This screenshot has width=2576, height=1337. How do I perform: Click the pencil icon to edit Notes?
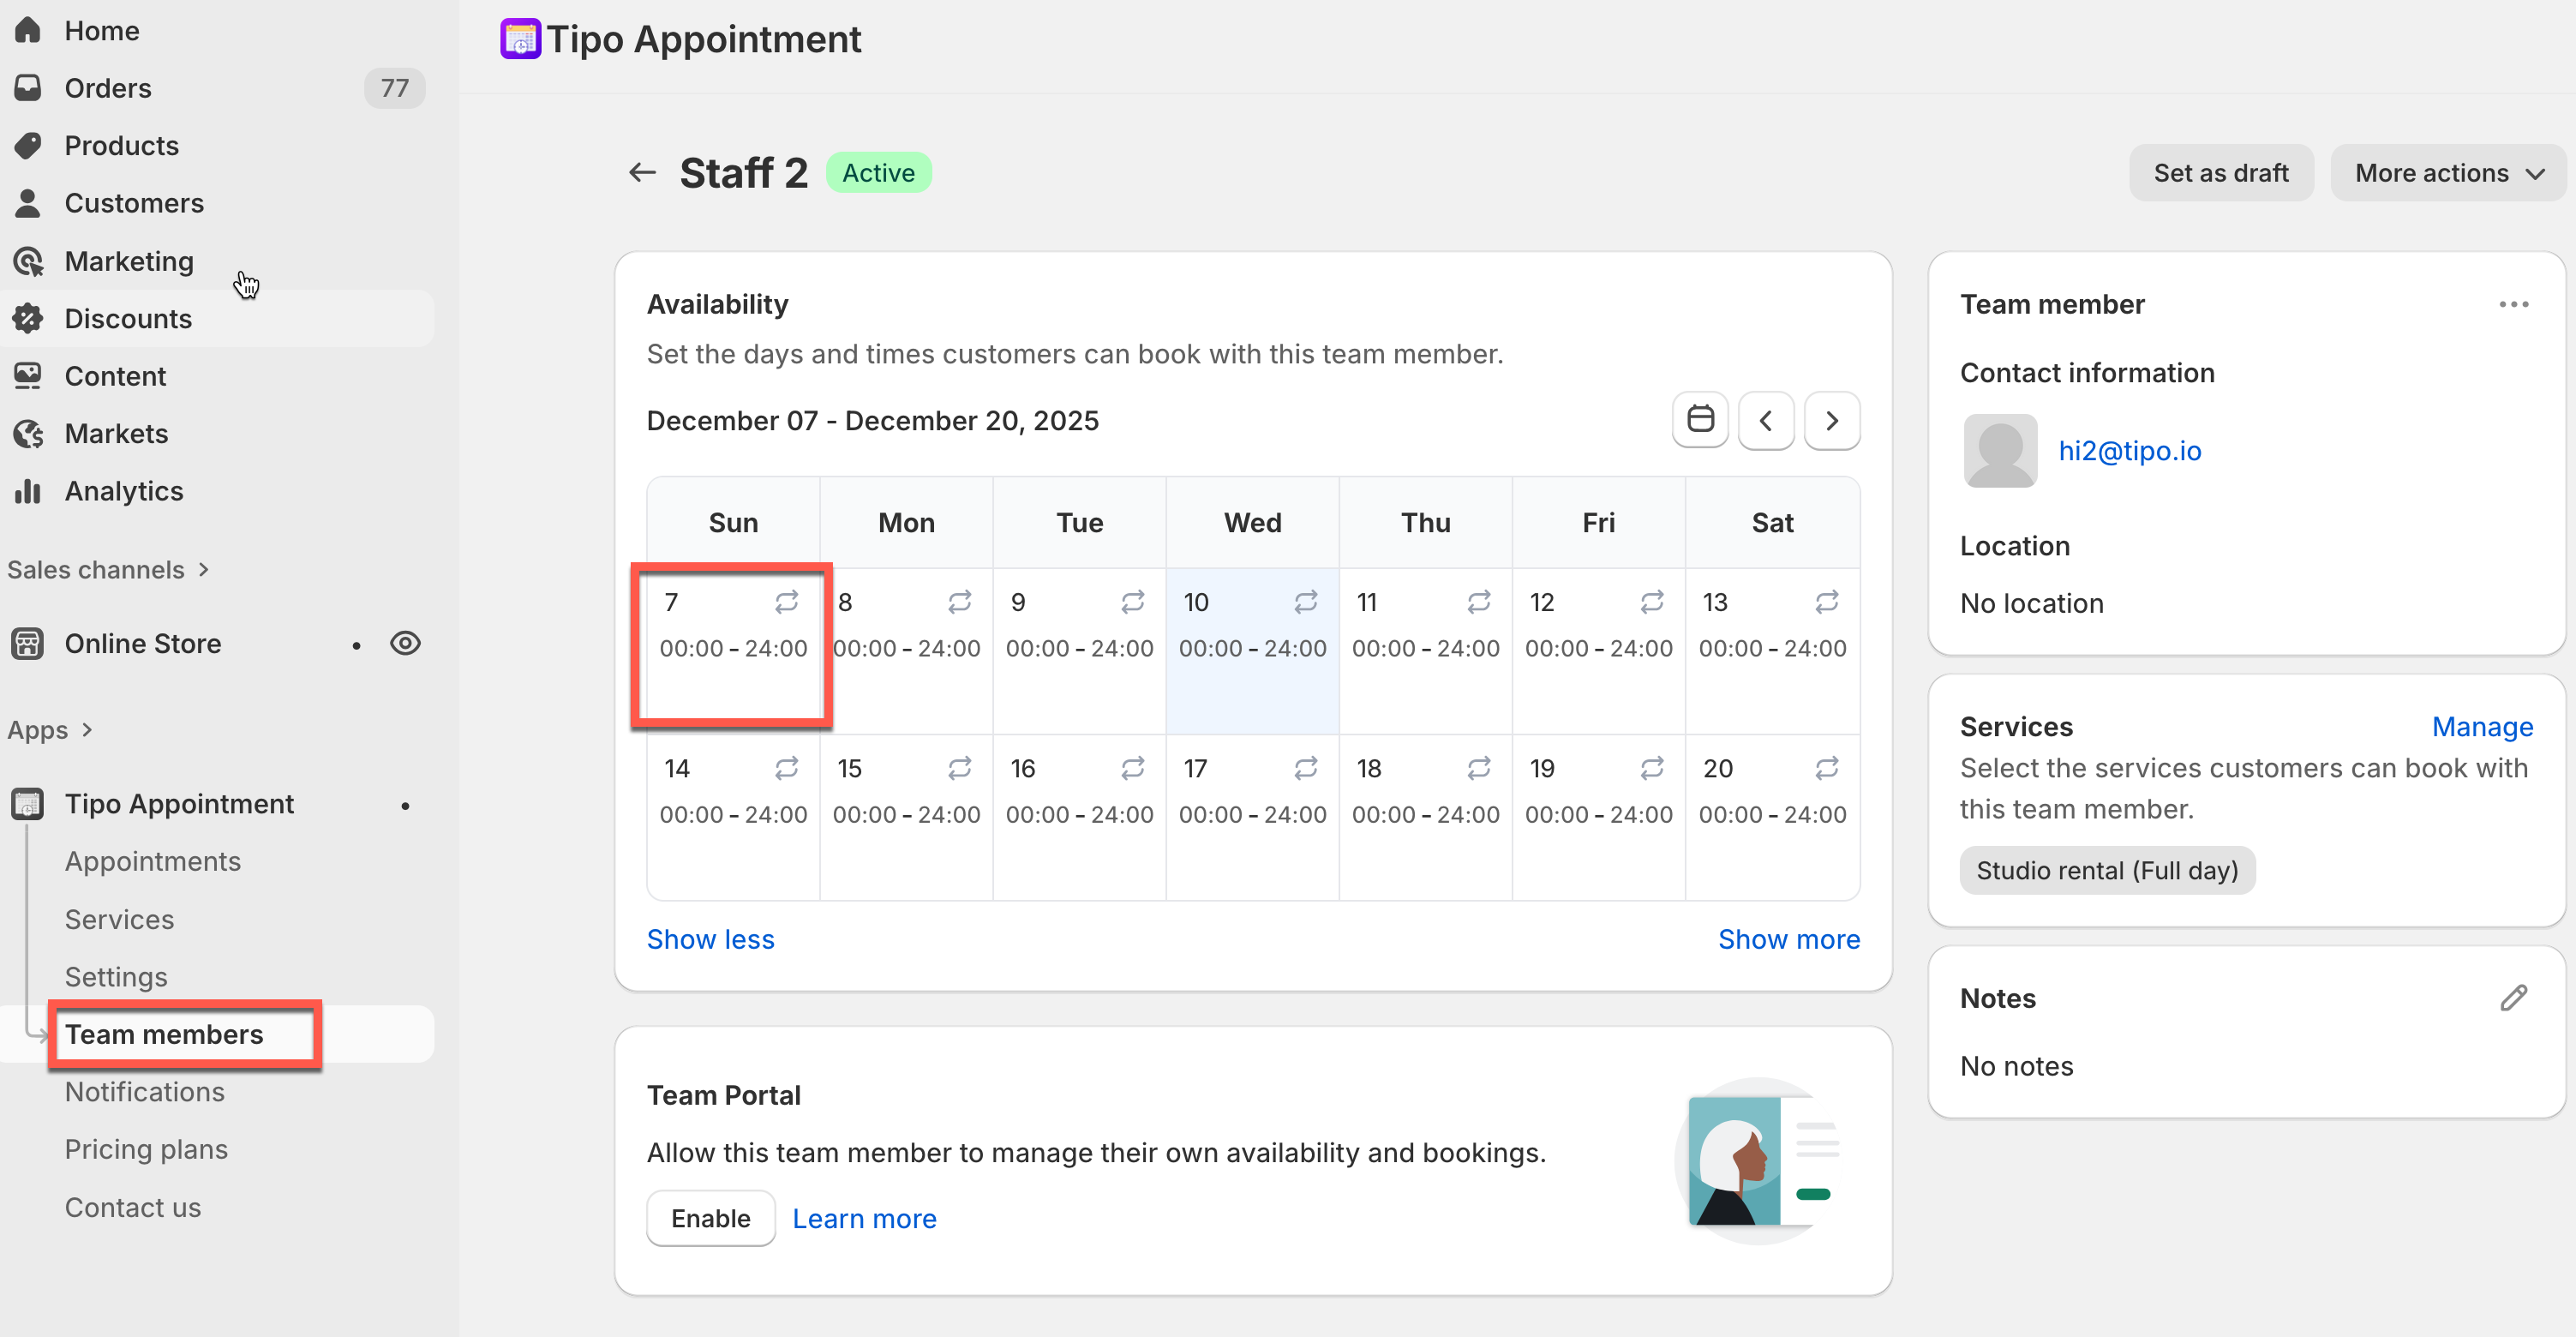pyautogui.click(x=2513, y=997)
